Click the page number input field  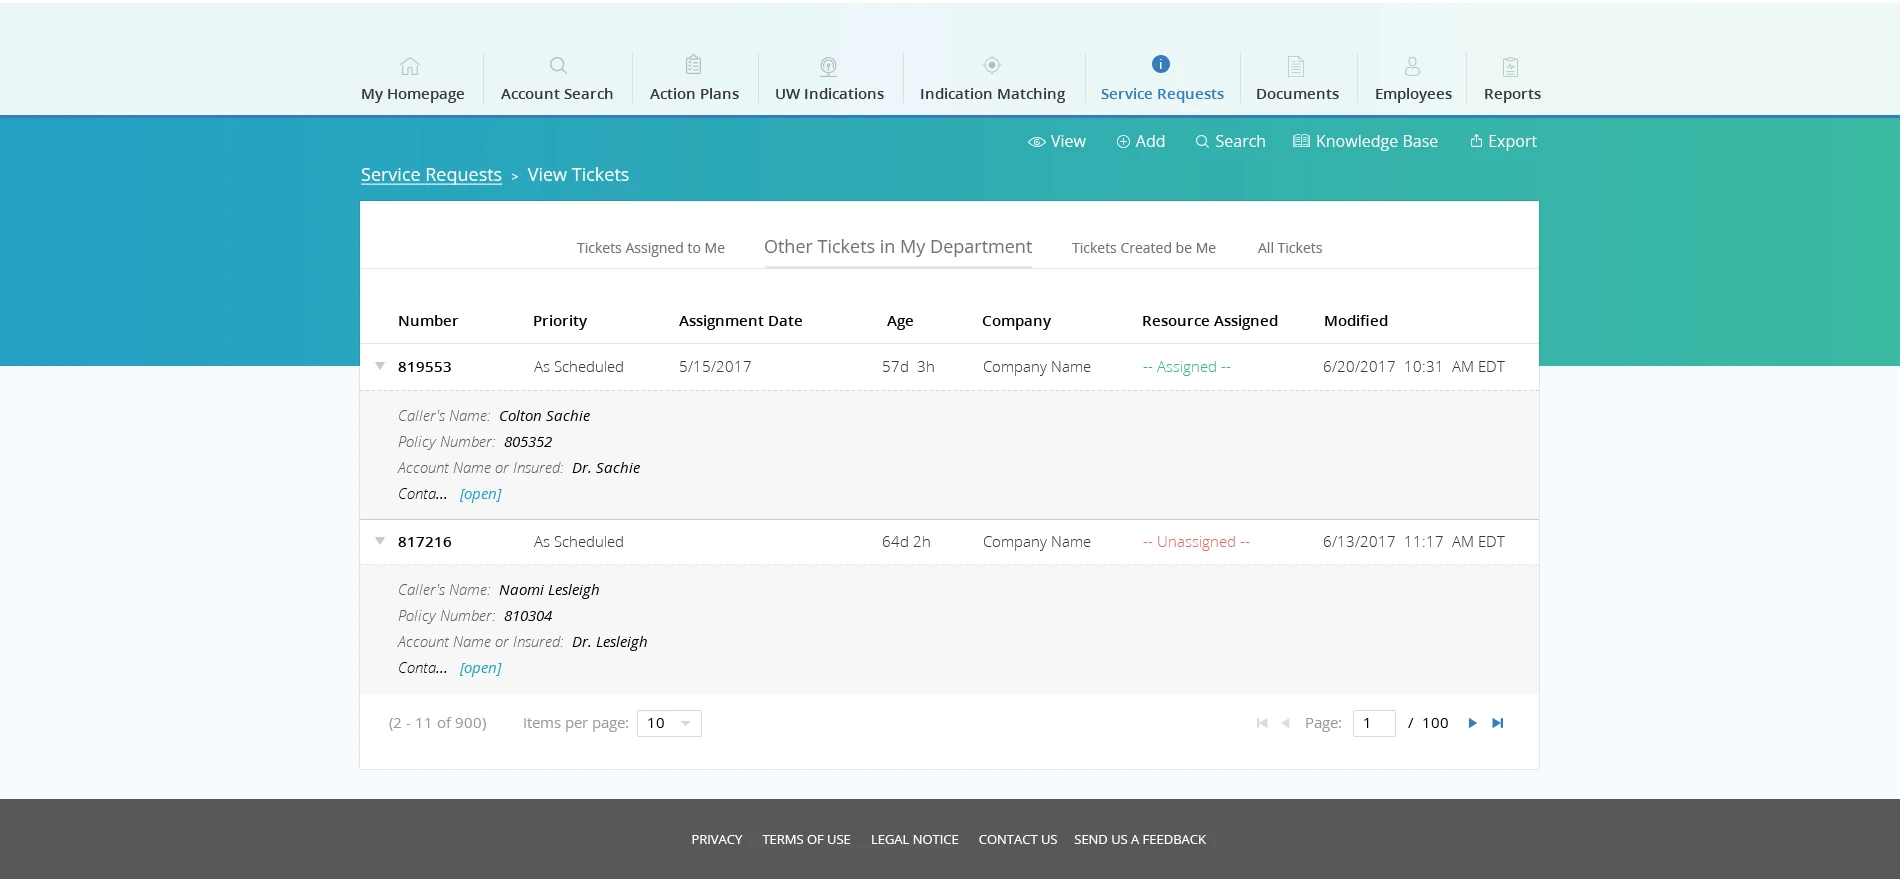pos(1374,723)
